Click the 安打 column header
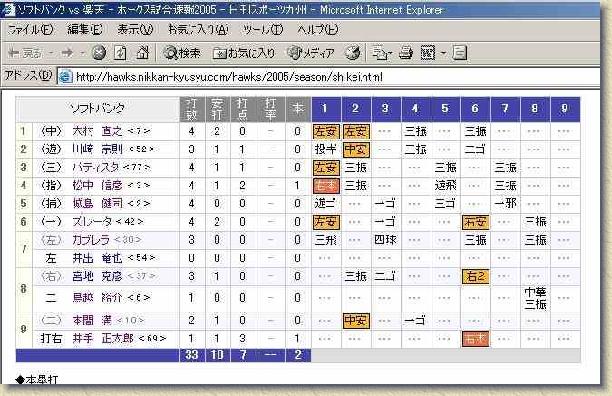 pyautogui.click(x=217, y=109)
